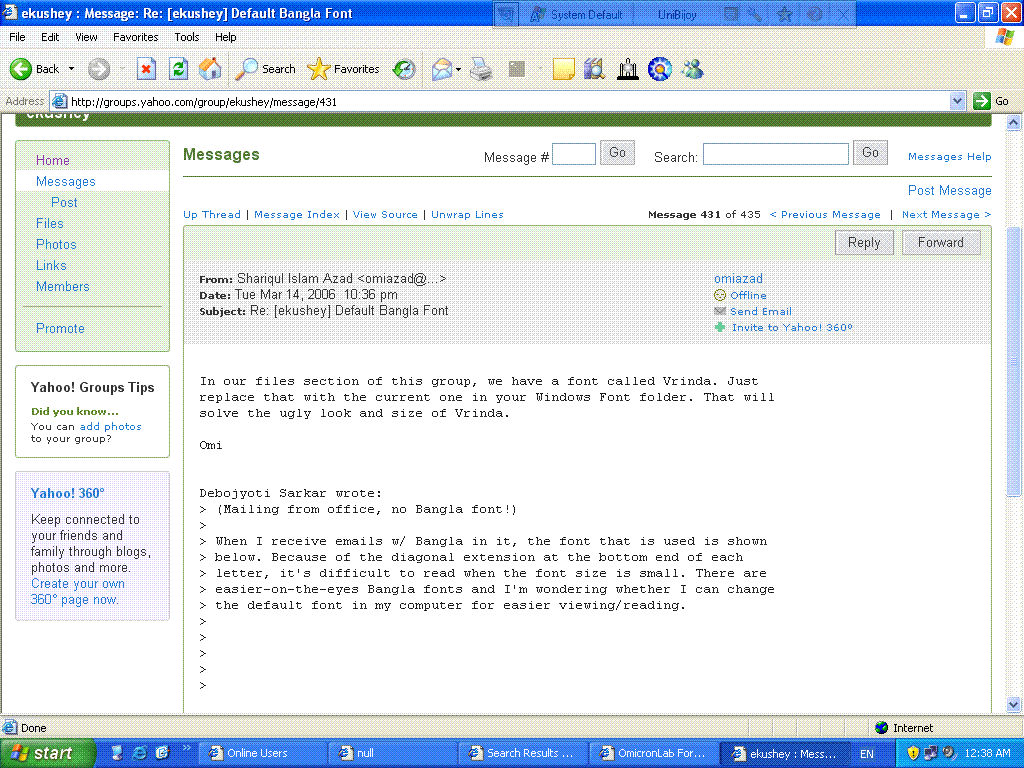This screenshot has width=1024, height=768.
Task: Click the green plus Invite icon
Action: click(x=720, y=327)
